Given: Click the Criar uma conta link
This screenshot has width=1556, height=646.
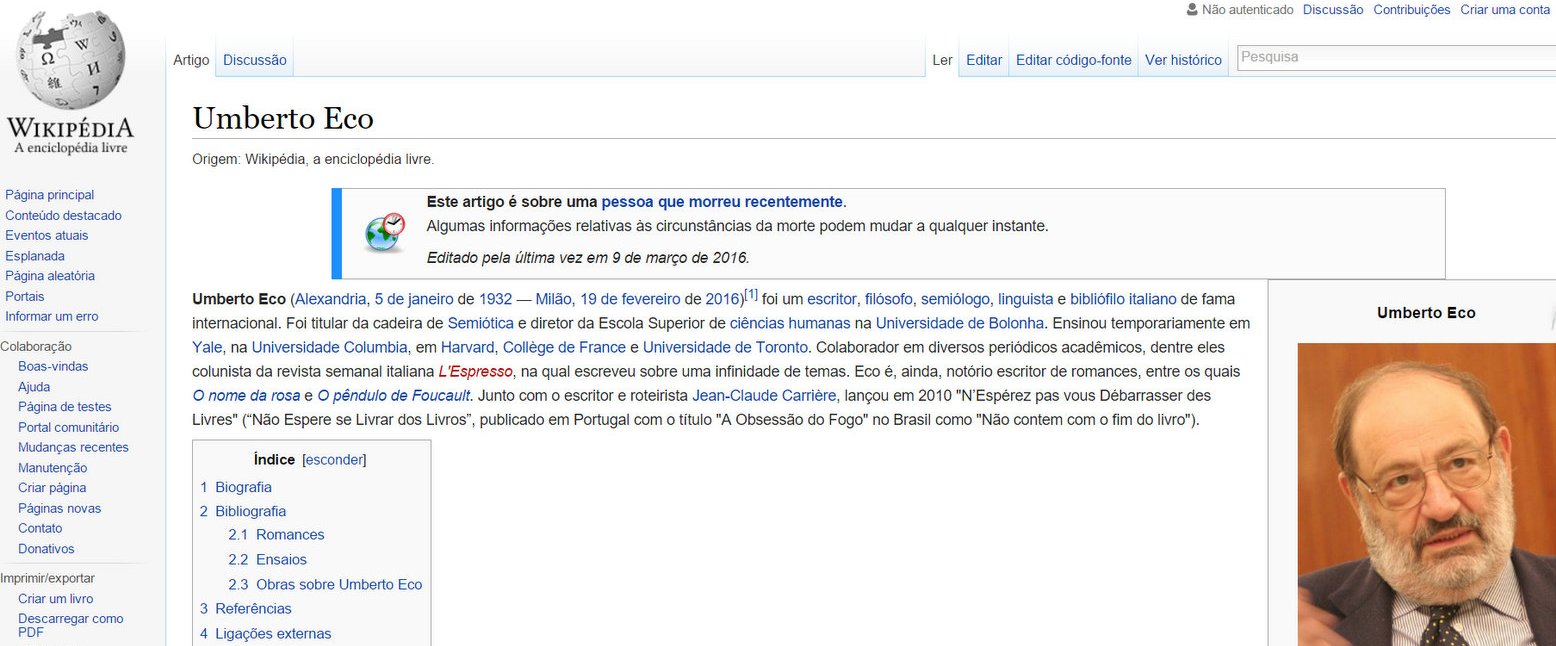Looking at the screenshot, I should coord(1504,10).
